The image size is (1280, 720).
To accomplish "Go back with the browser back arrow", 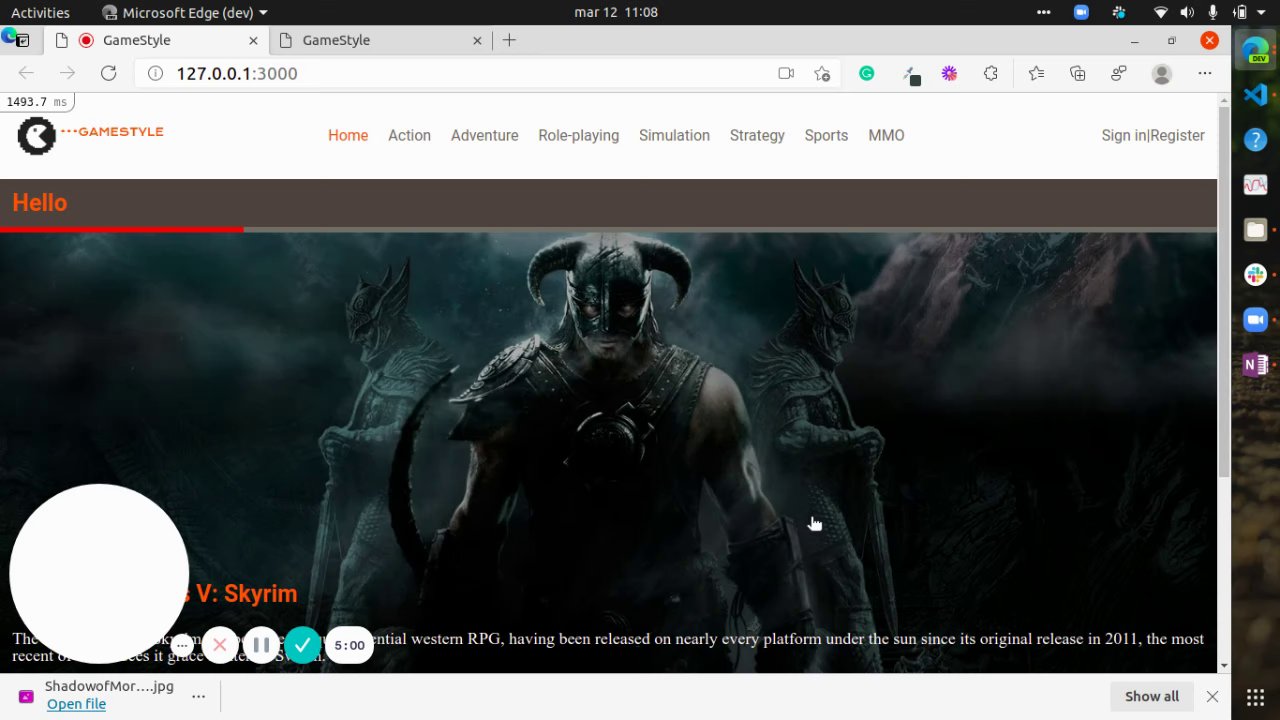I will [26, 73].
